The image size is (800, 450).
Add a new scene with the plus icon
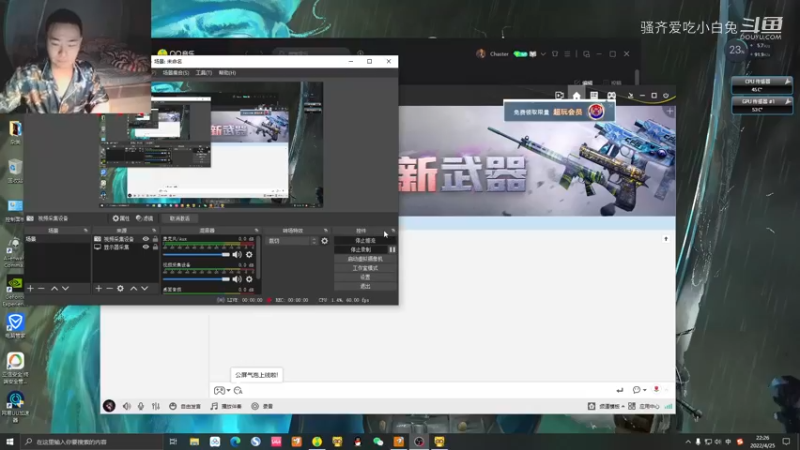[30, 289]
